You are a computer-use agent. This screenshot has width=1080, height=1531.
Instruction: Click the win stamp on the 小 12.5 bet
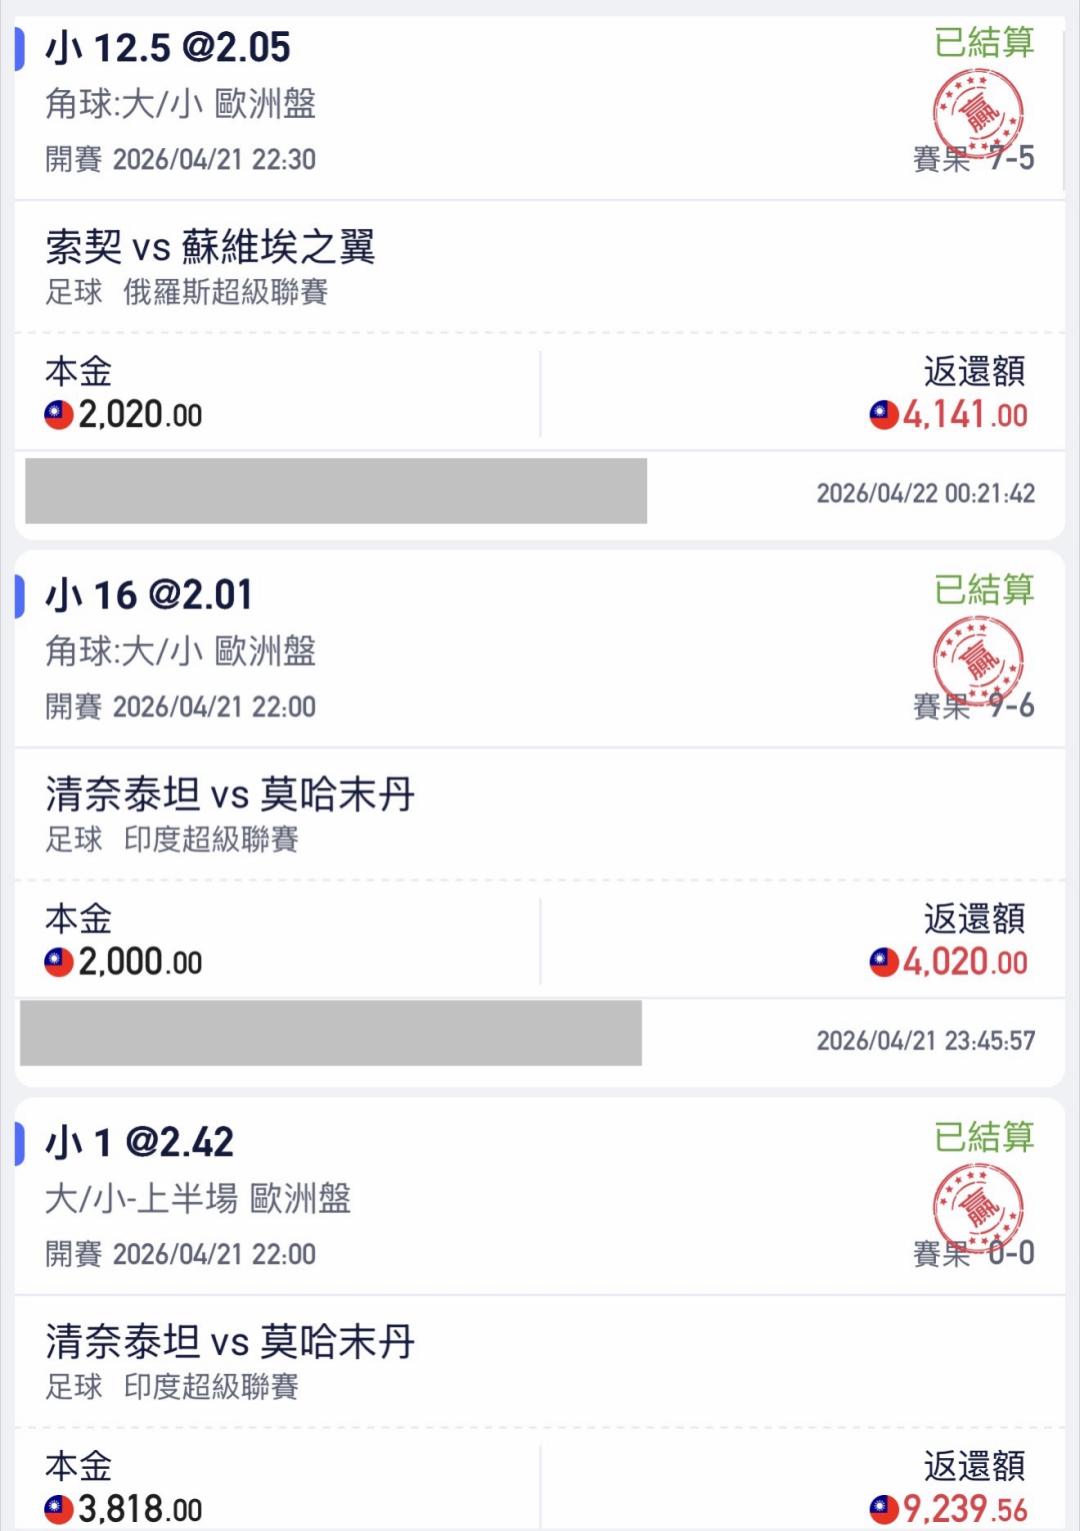[977, 112]
